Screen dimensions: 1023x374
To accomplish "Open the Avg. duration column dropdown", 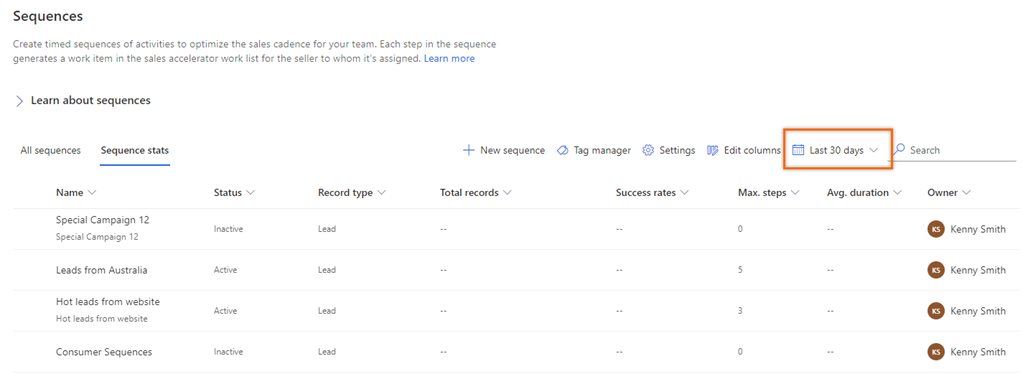I will [x=897, y=193].
